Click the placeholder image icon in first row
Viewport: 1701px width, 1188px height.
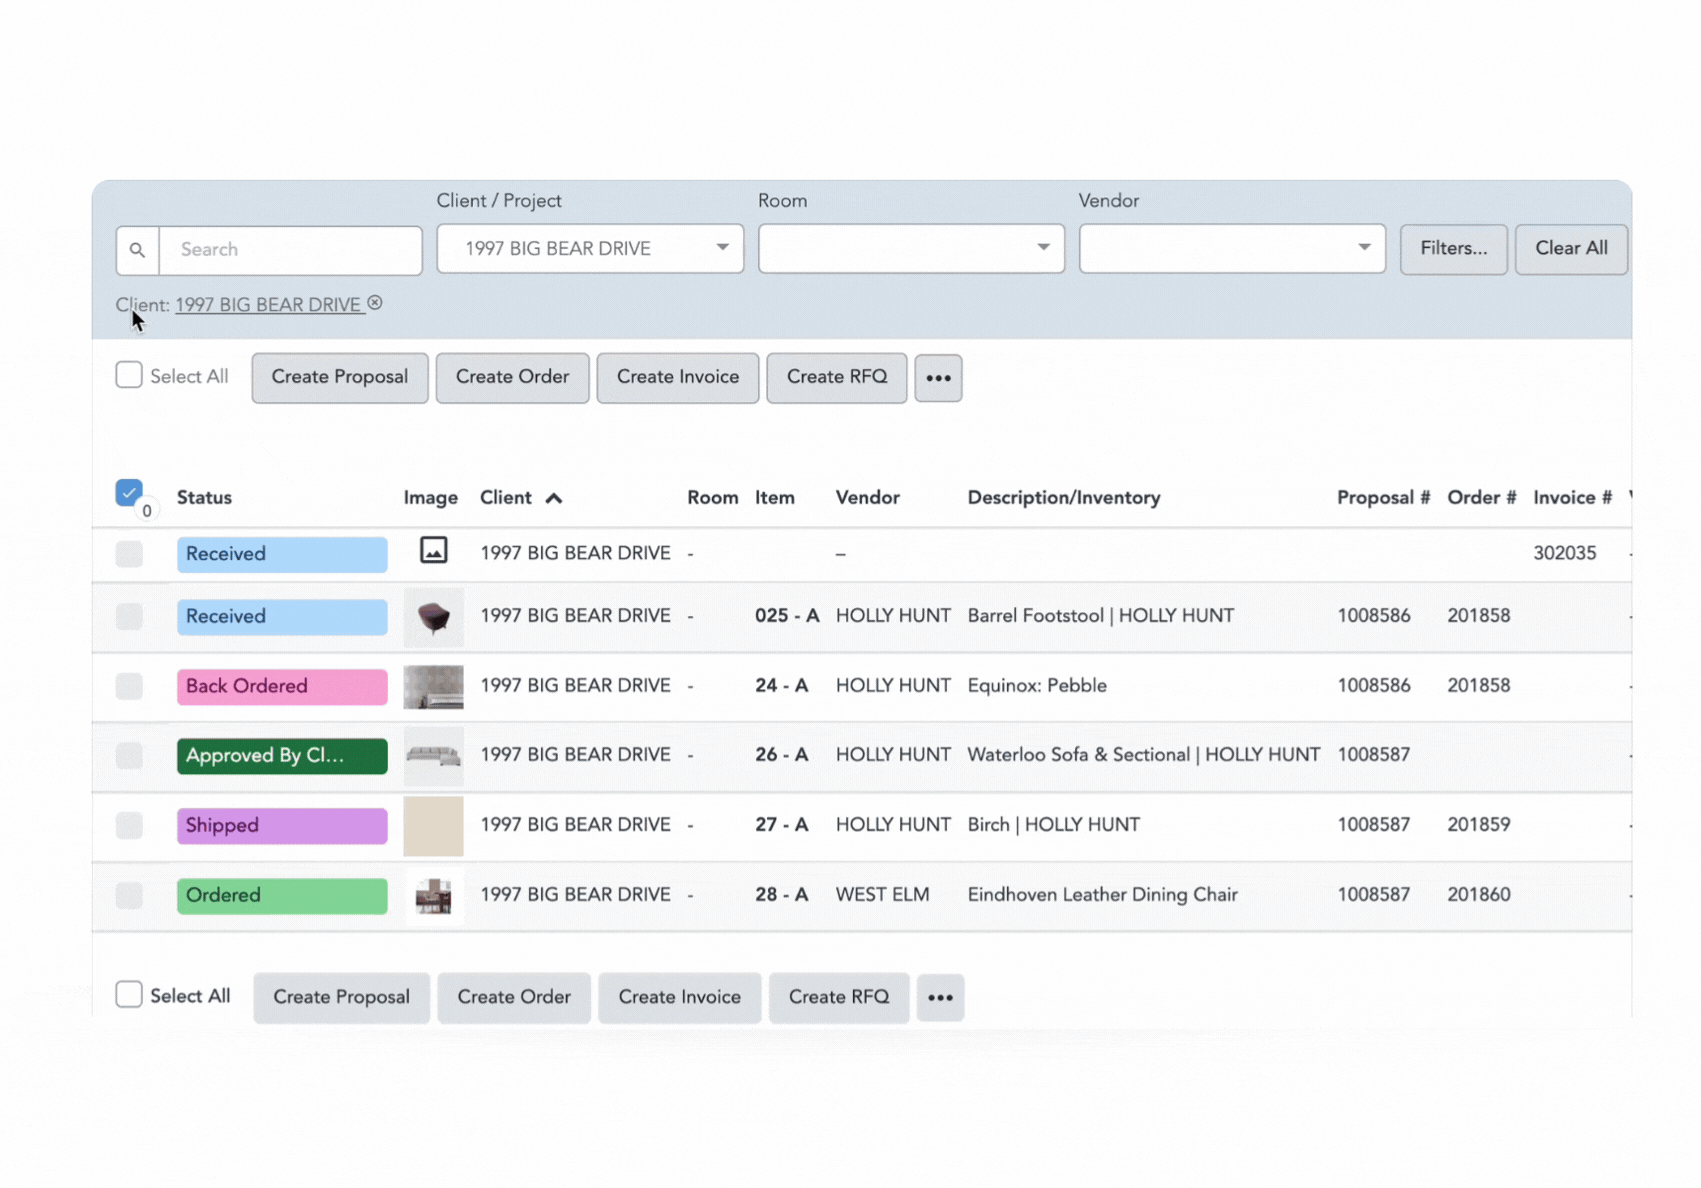coord(433,551)
